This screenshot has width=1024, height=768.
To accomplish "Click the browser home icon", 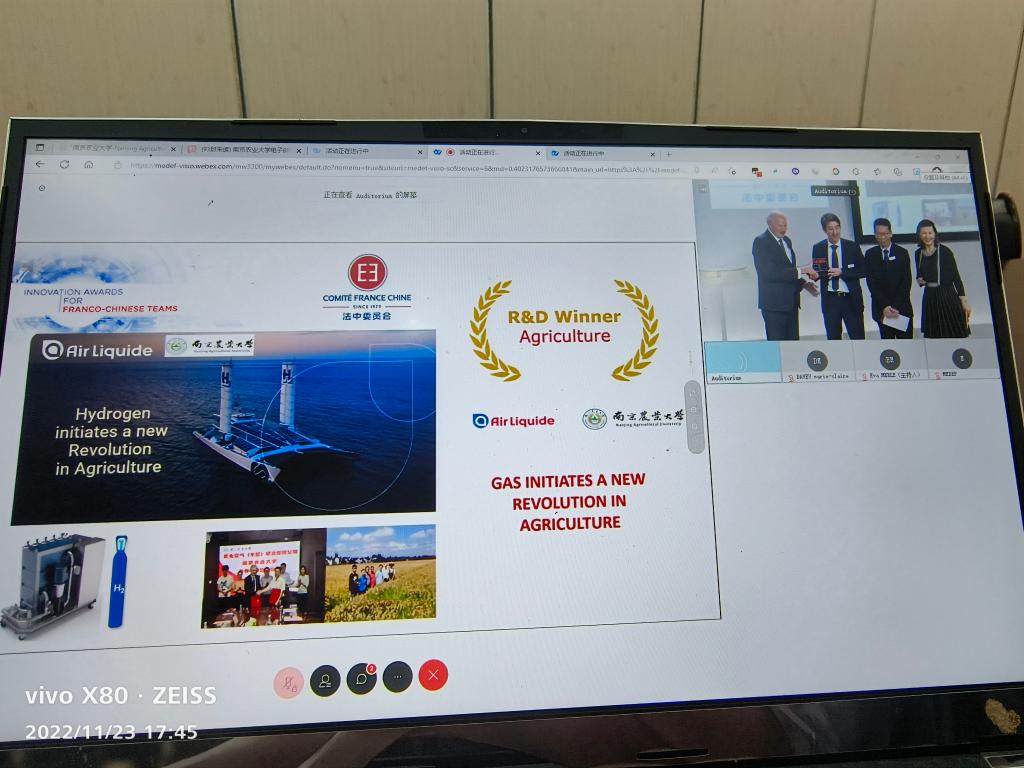I will click(x=87, y=164).
